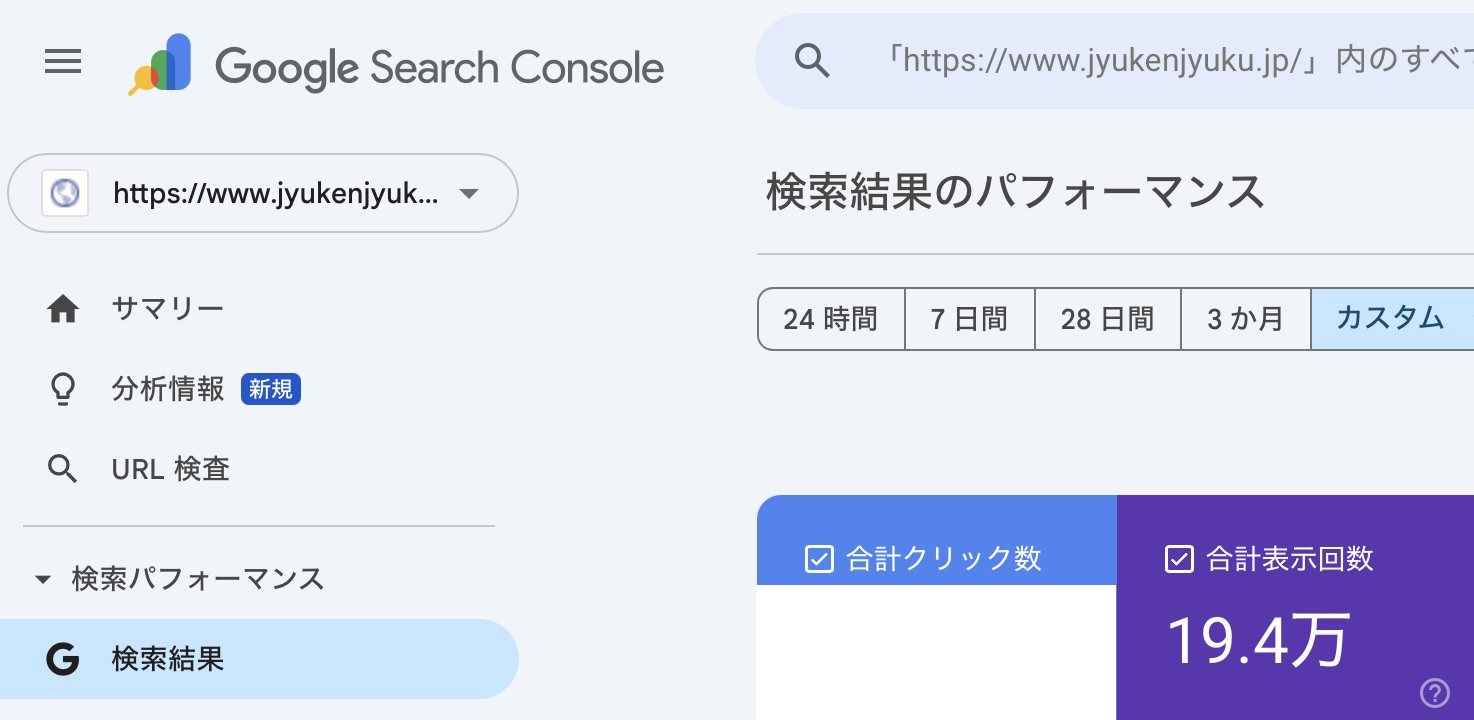Click the Google G icon for 検索結果

63,659
